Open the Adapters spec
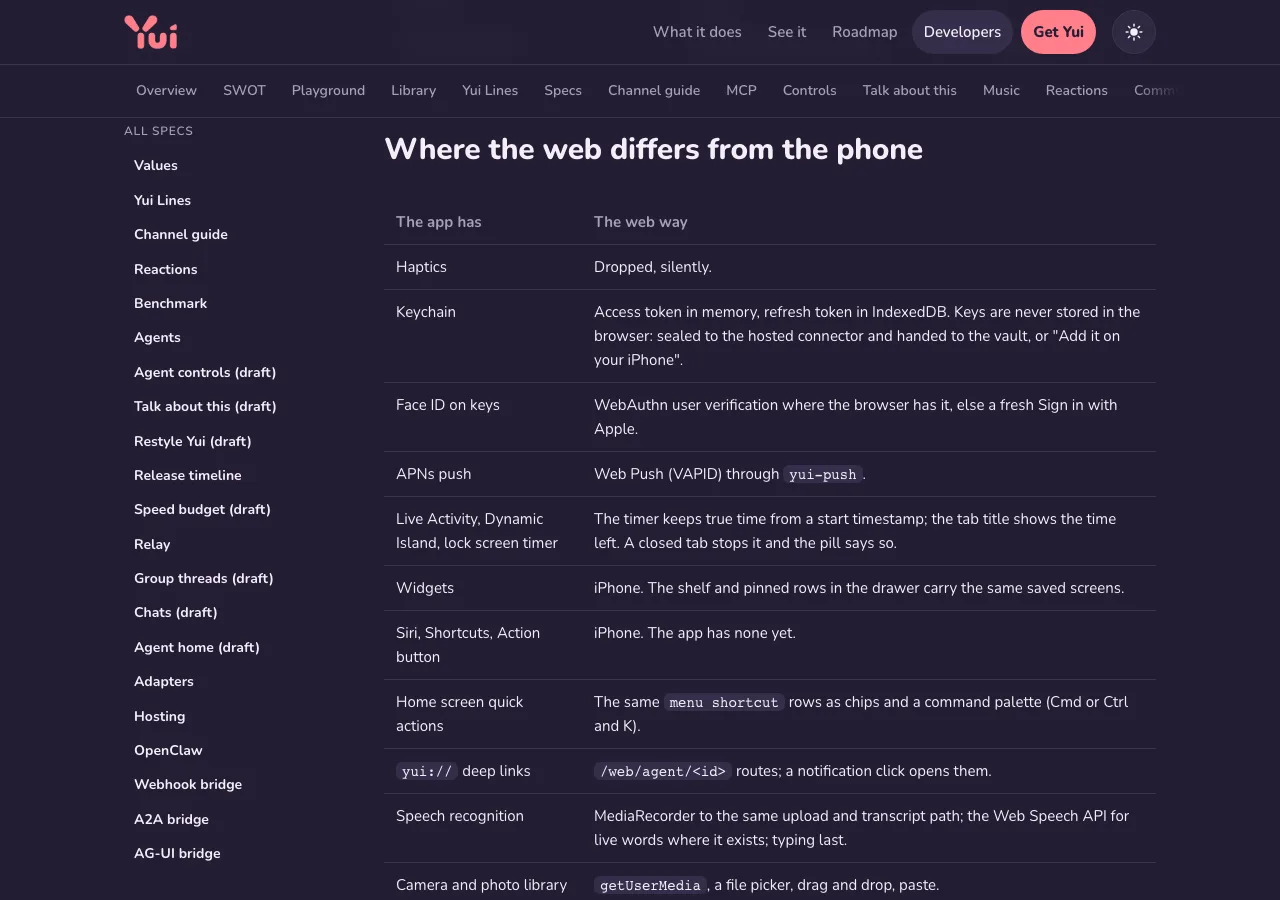The height and width of the screenshot is (900, 1280). coord(164,681)
